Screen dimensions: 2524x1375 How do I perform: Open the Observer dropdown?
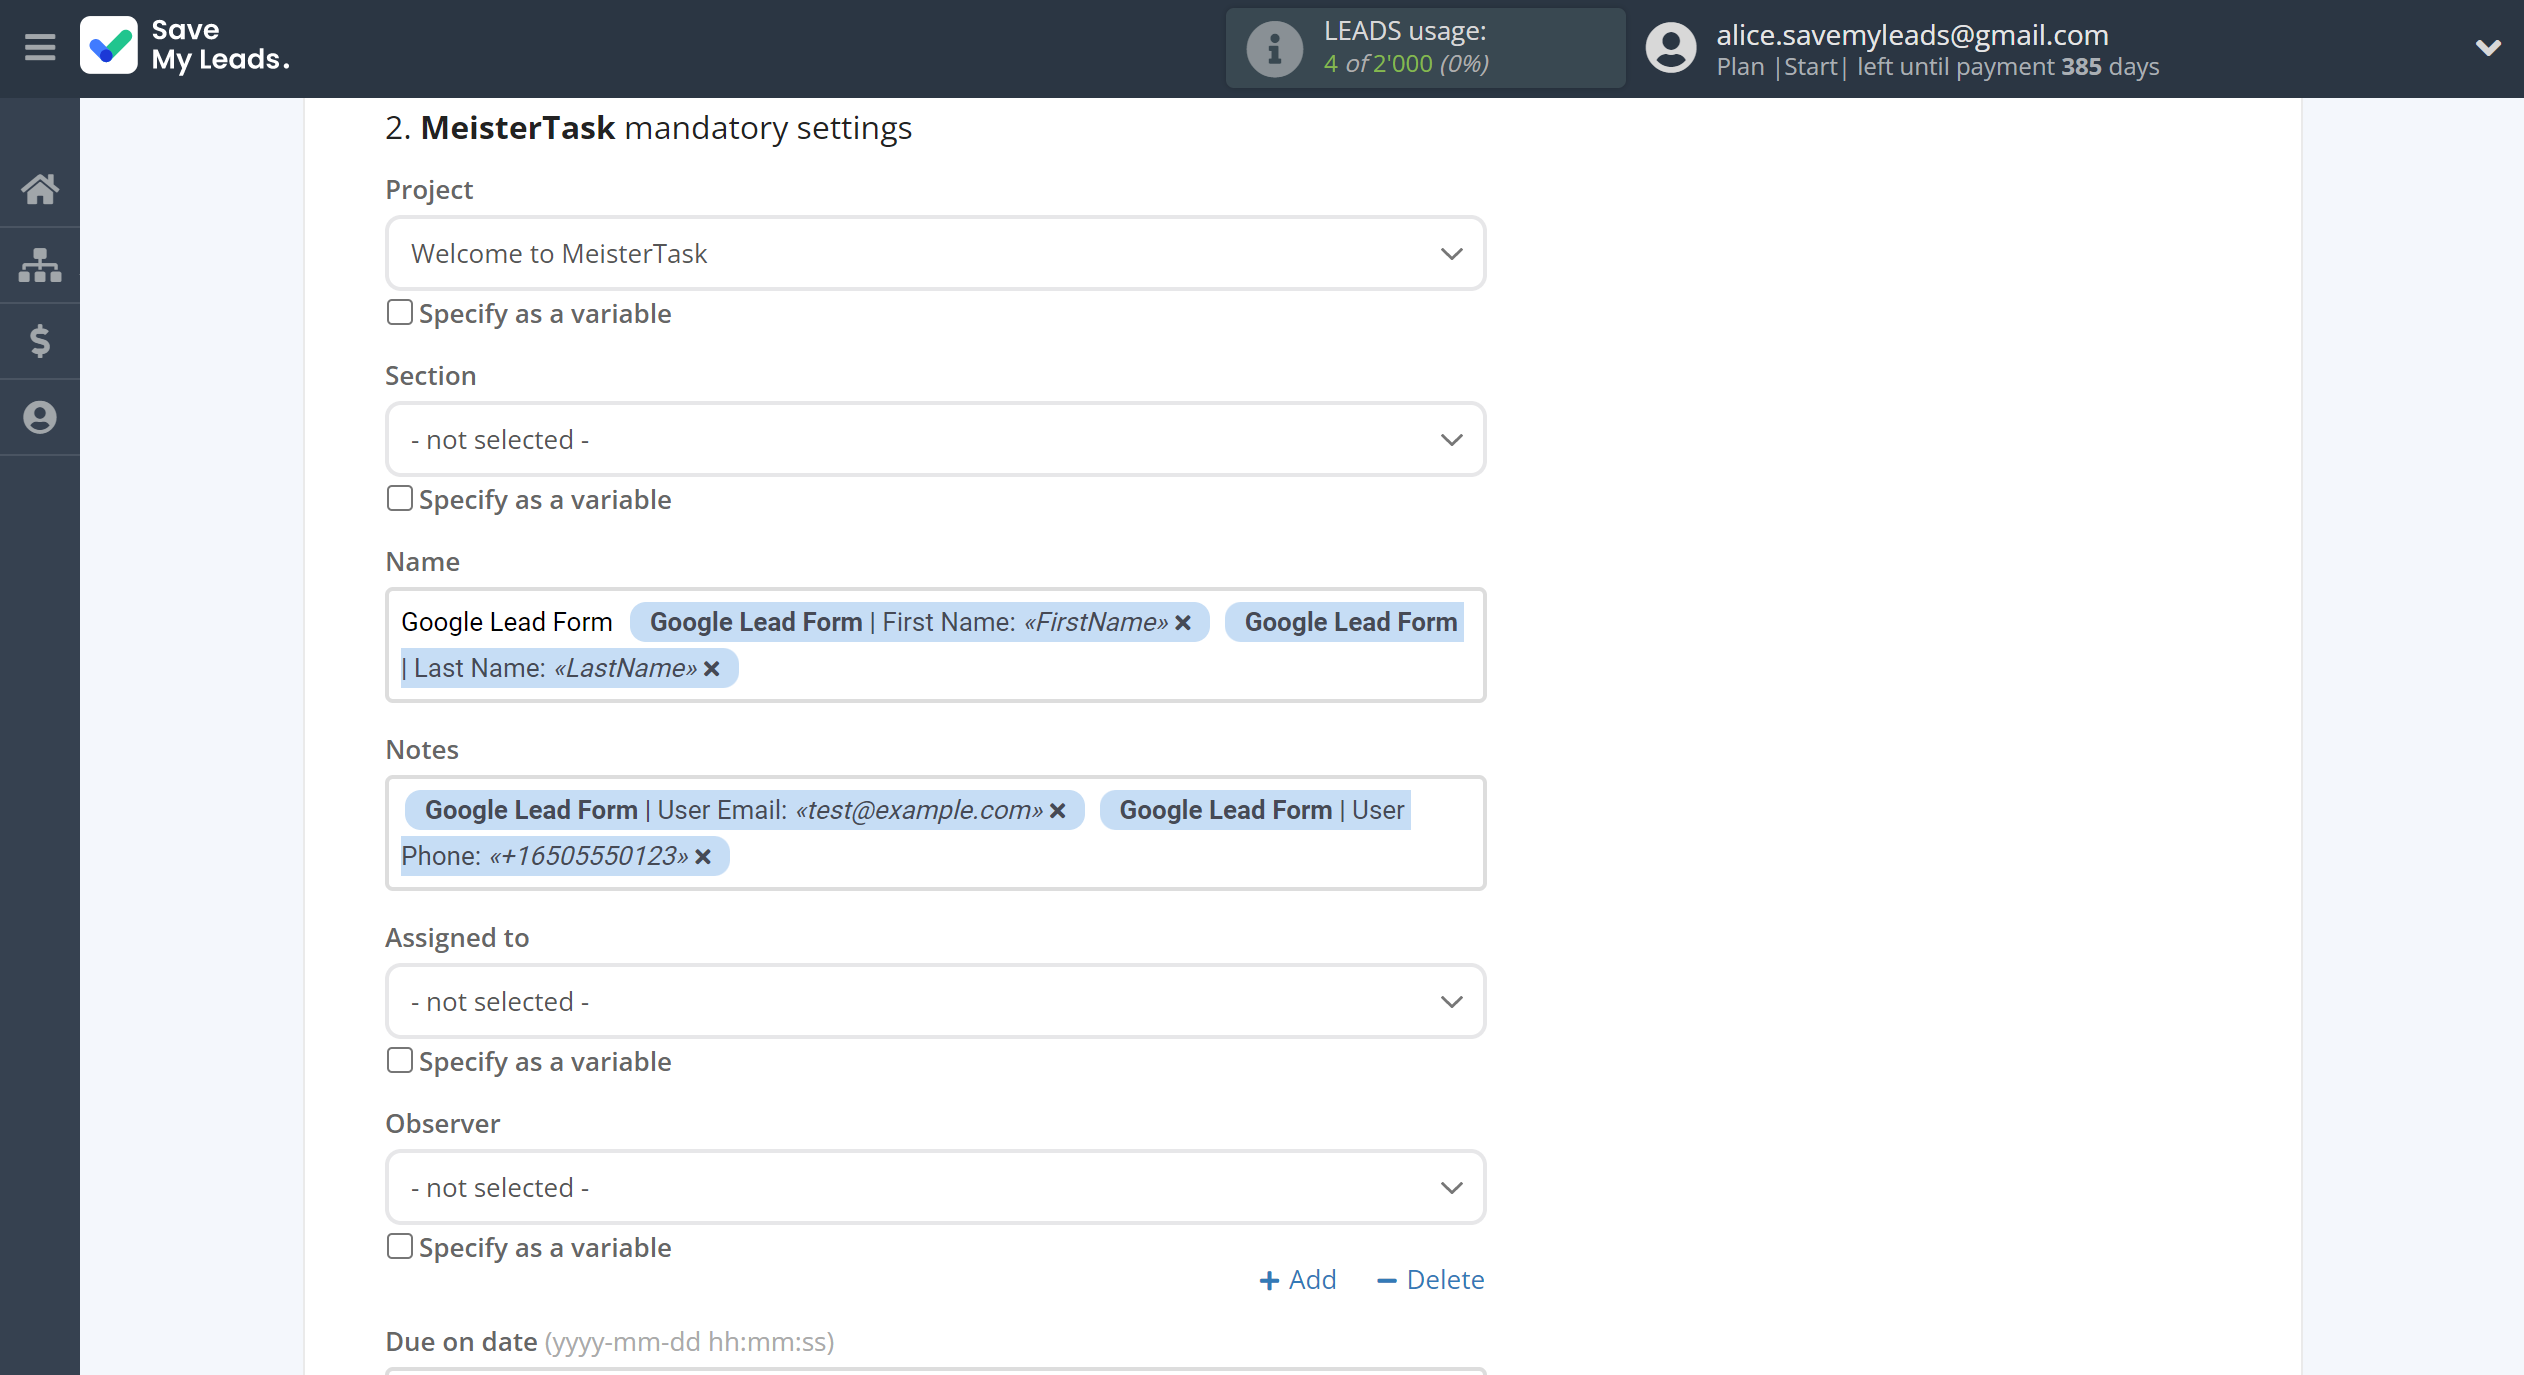pos(935,1187)
